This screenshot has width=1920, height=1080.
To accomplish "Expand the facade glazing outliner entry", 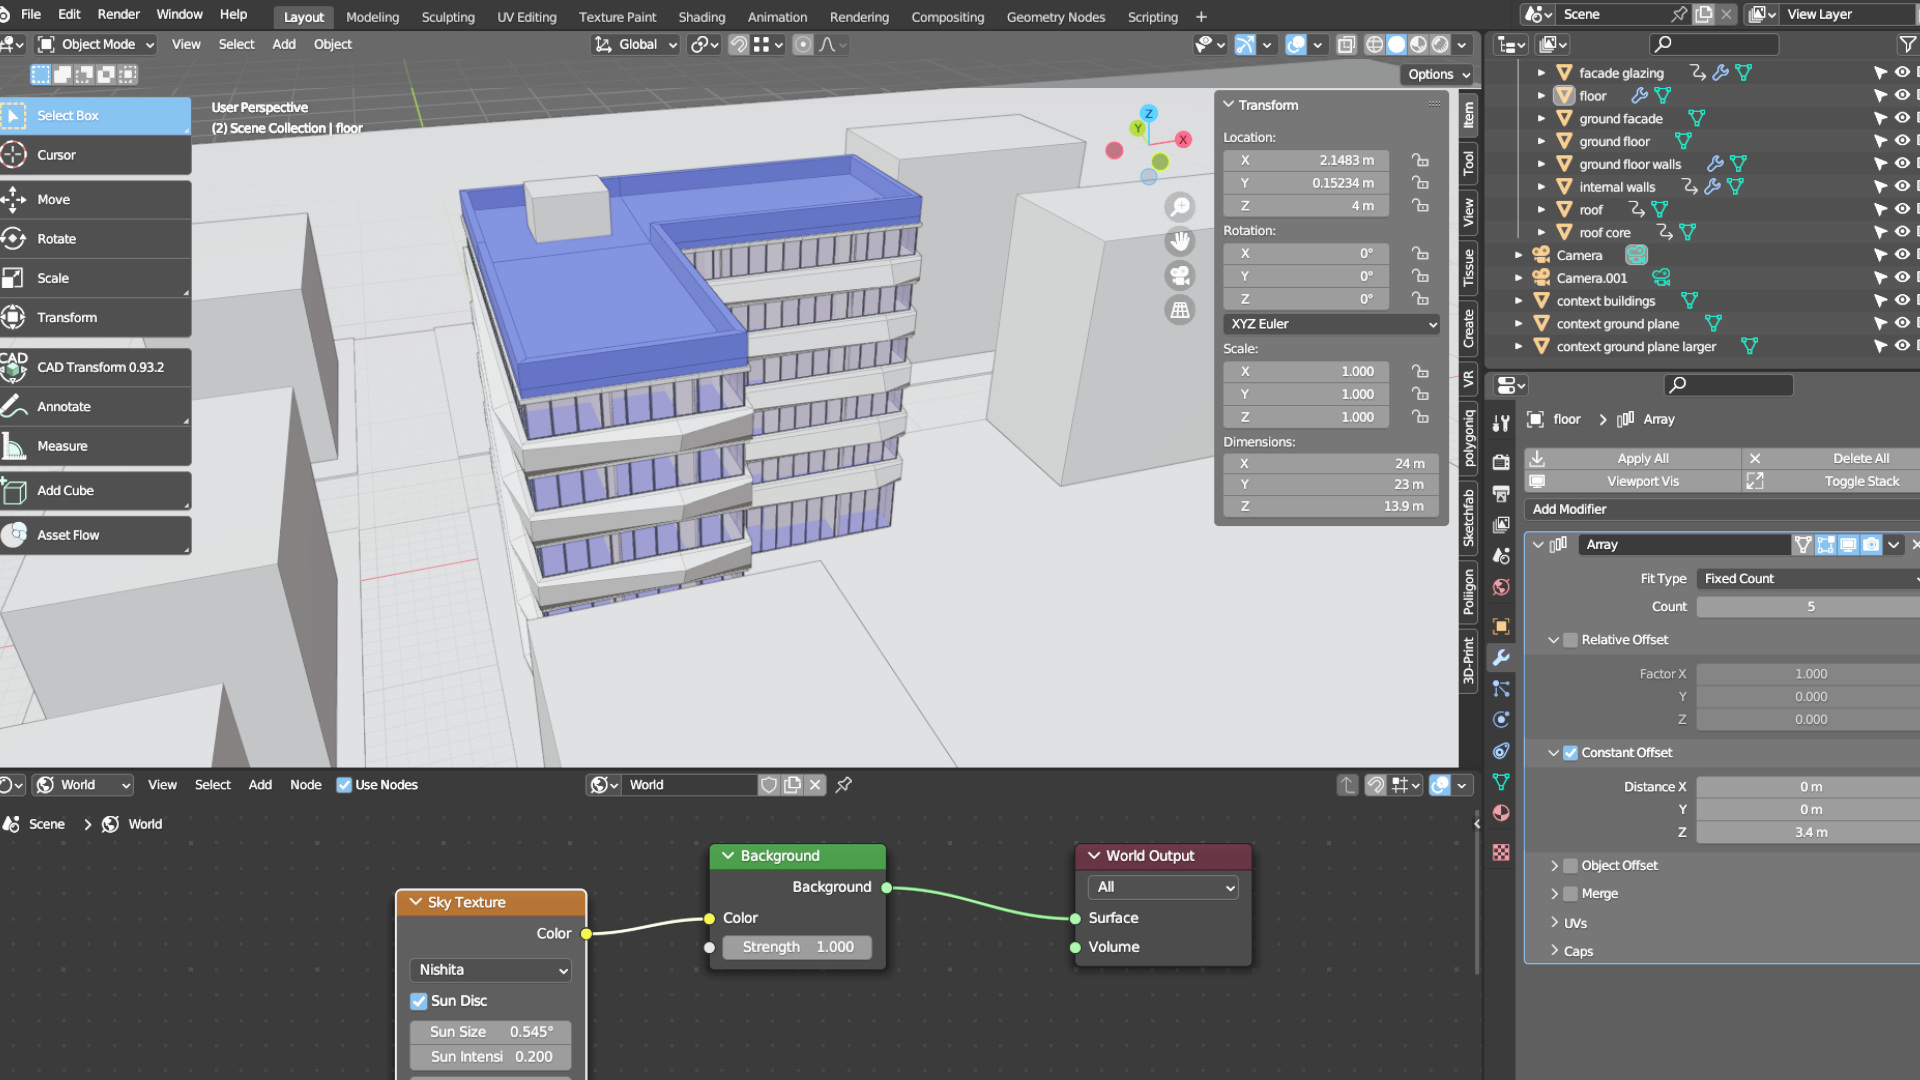I will pos(1540,72).
